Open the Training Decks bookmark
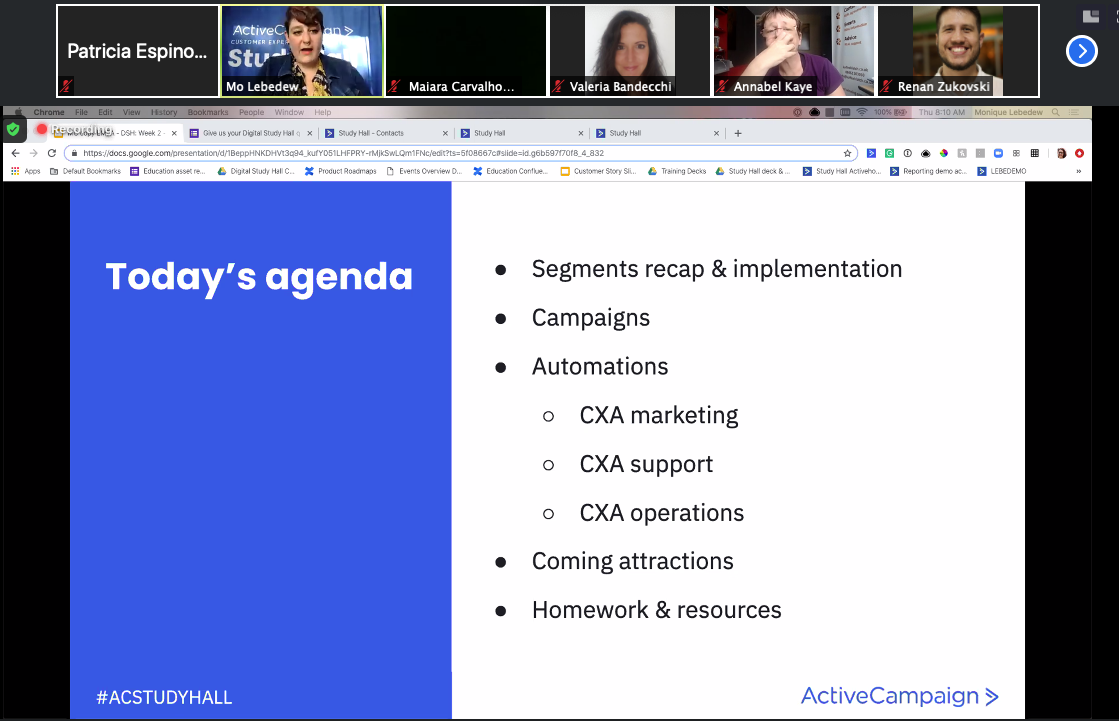 point(677,171)
